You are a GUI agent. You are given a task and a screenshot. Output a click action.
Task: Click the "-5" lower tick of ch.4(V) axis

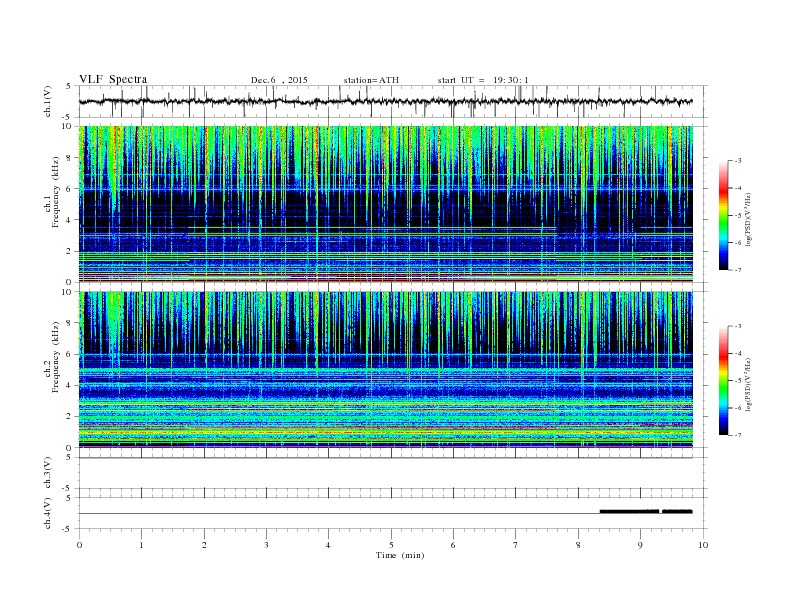tap(68, 529)
